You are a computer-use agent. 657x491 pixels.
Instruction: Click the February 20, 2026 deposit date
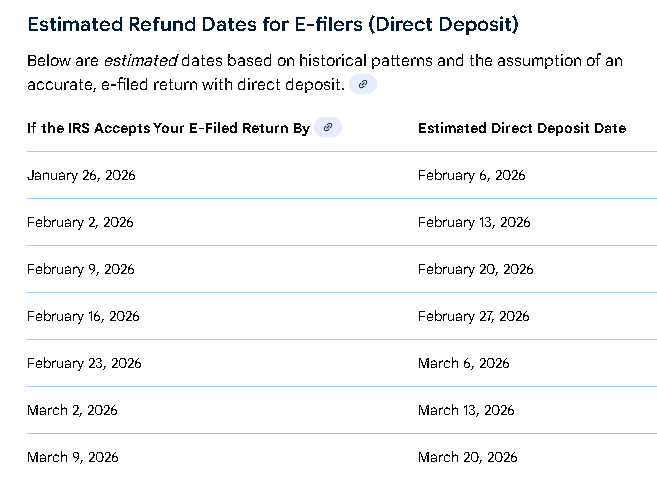(x=475, y=269)
